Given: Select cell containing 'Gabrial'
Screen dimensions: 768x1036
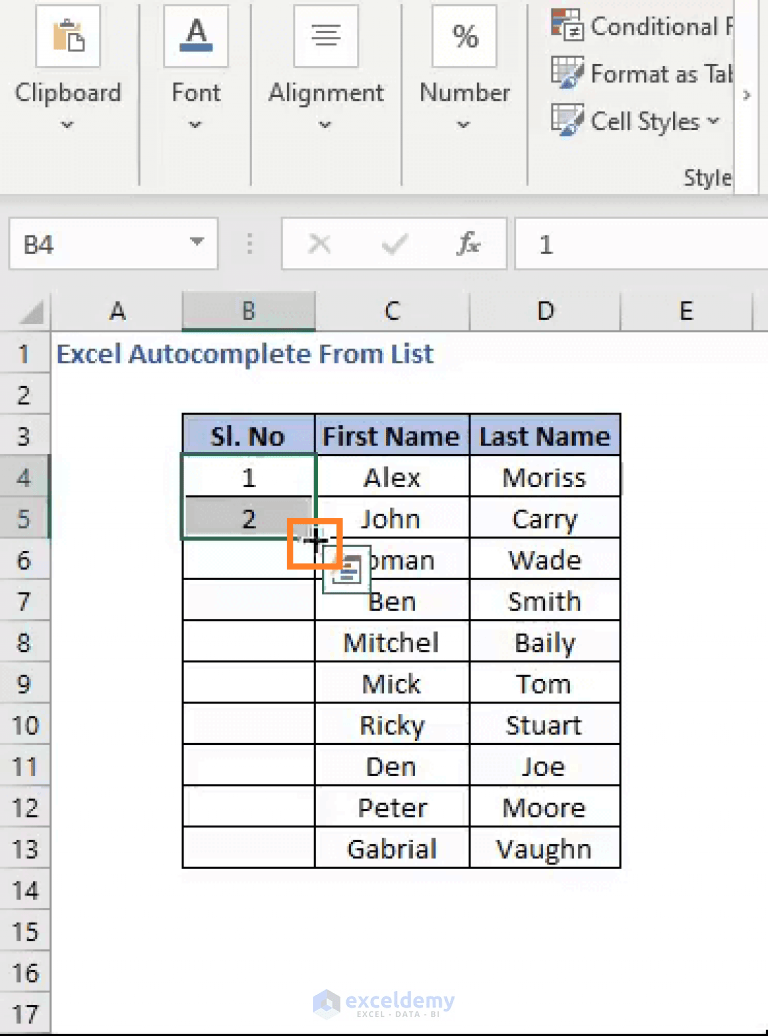Looking at the screenshot, I should pos(393,848).
